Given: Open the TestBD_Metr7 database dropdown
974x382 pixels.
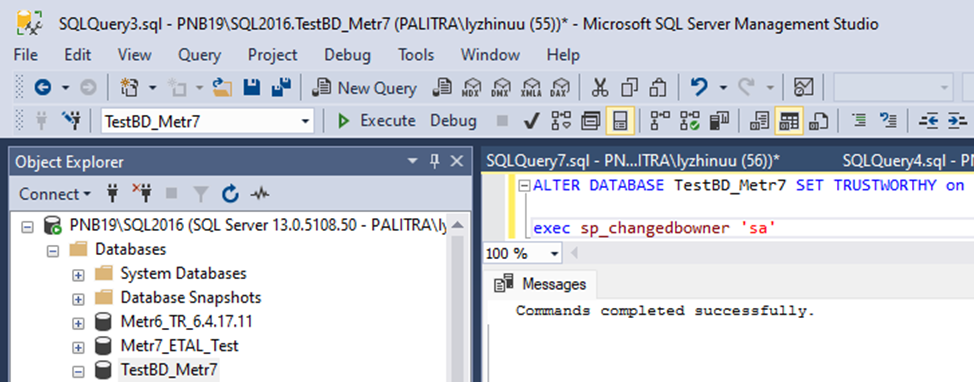Looking at the screenshot, I should 306,121.
